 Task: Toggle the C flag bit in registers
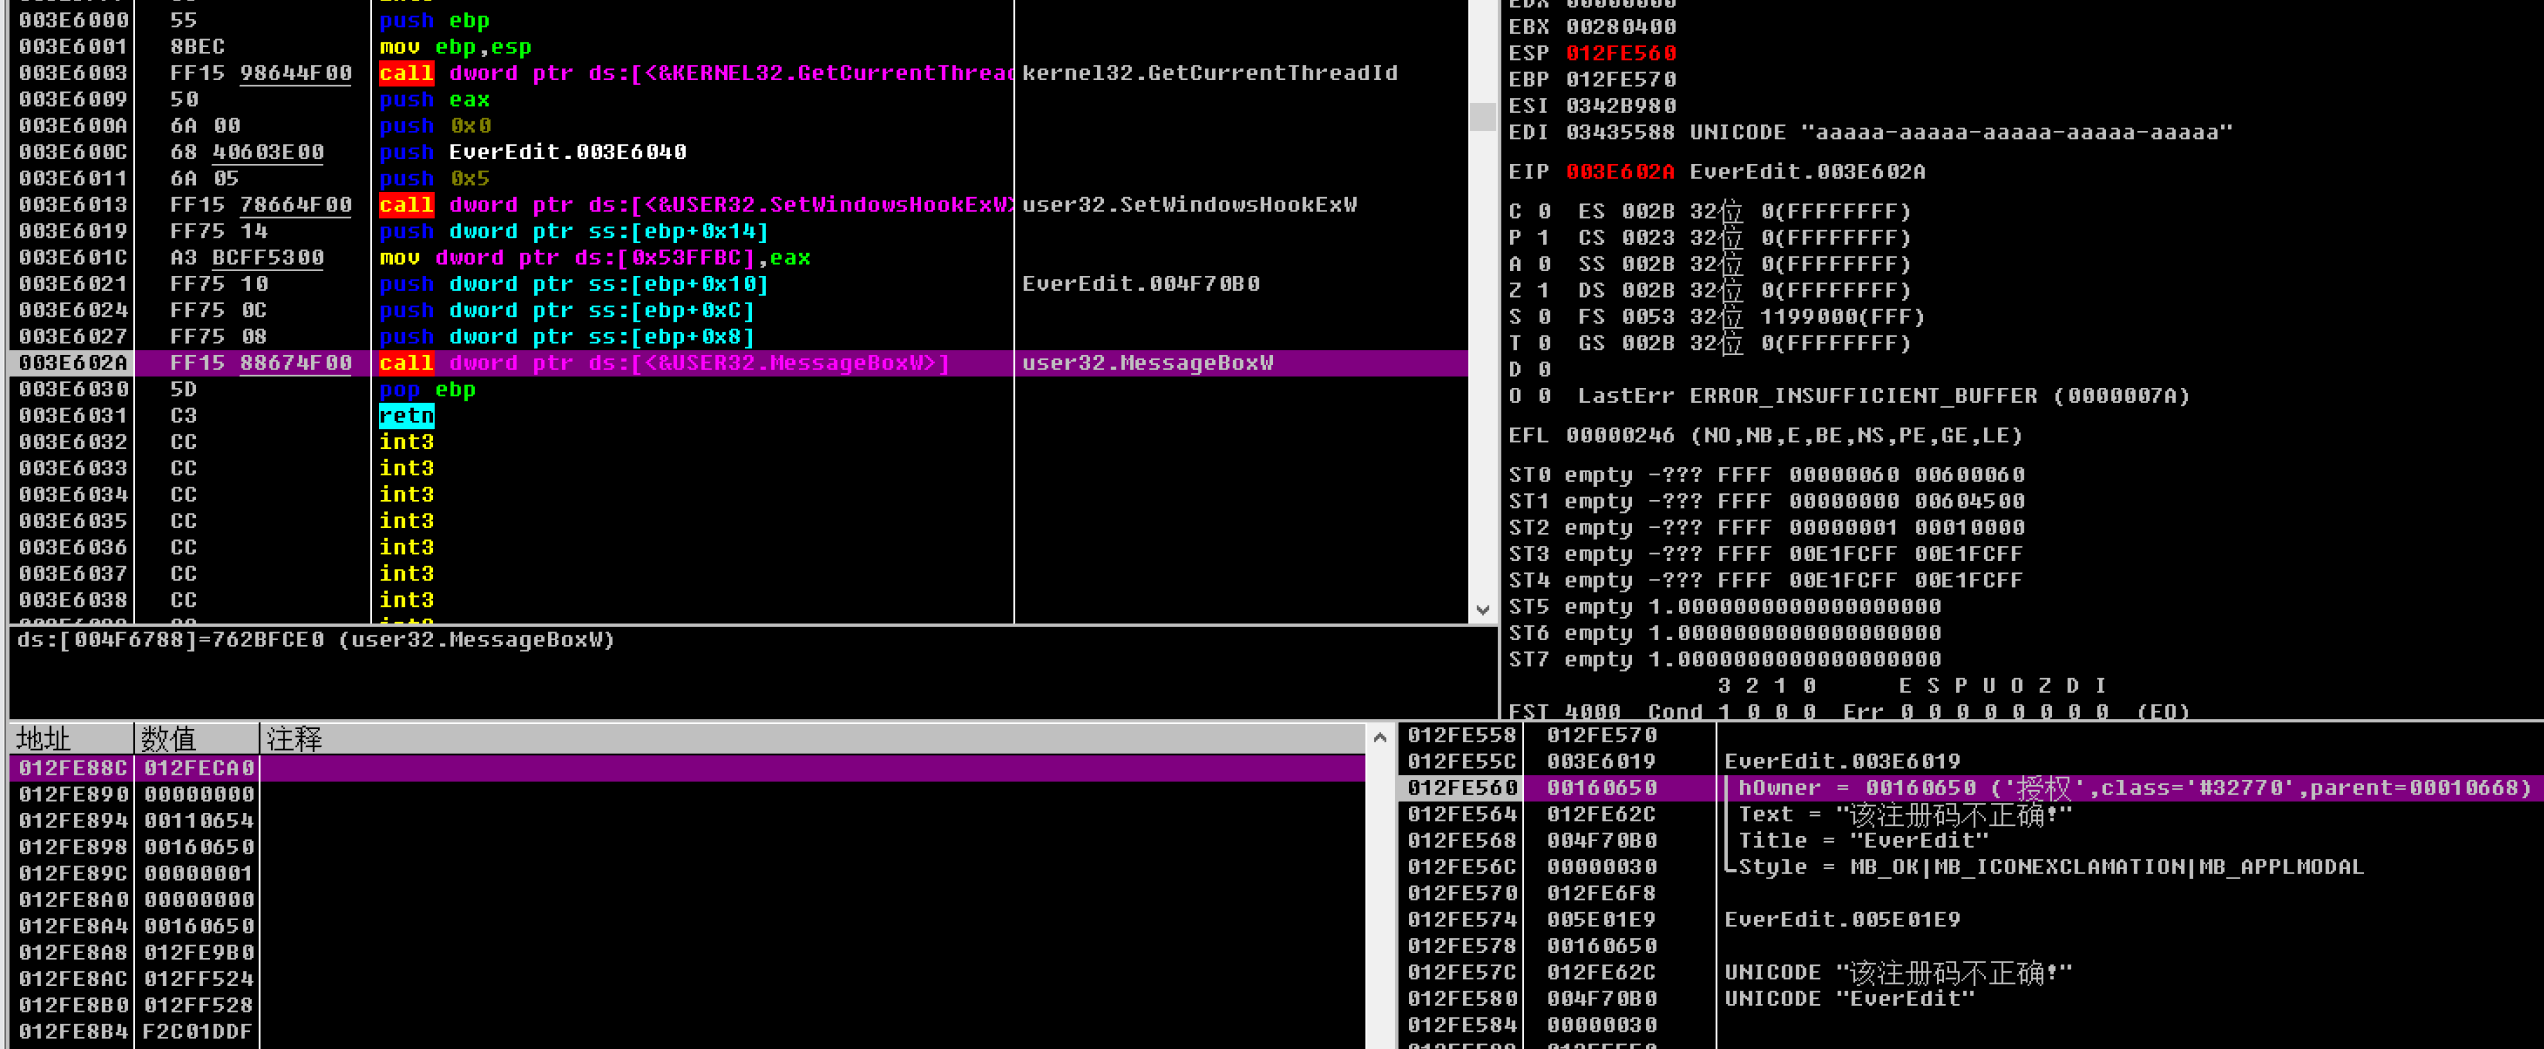pos(1544,212)
